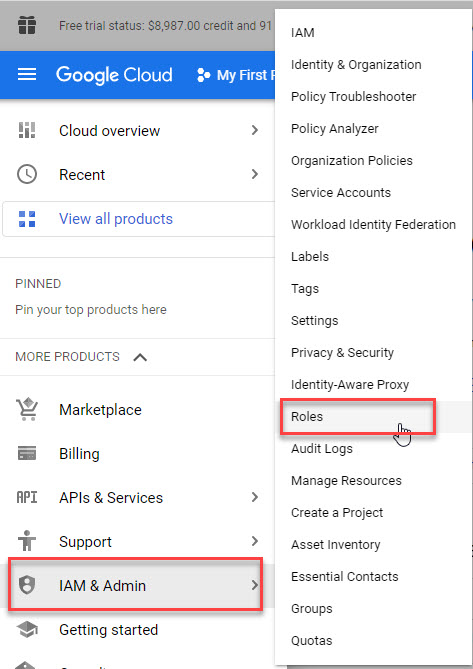Click the Getting started graduation cap icon
The height and width of the screenshot is (669, 473).
pyautogui.click(x=27, y=629)
